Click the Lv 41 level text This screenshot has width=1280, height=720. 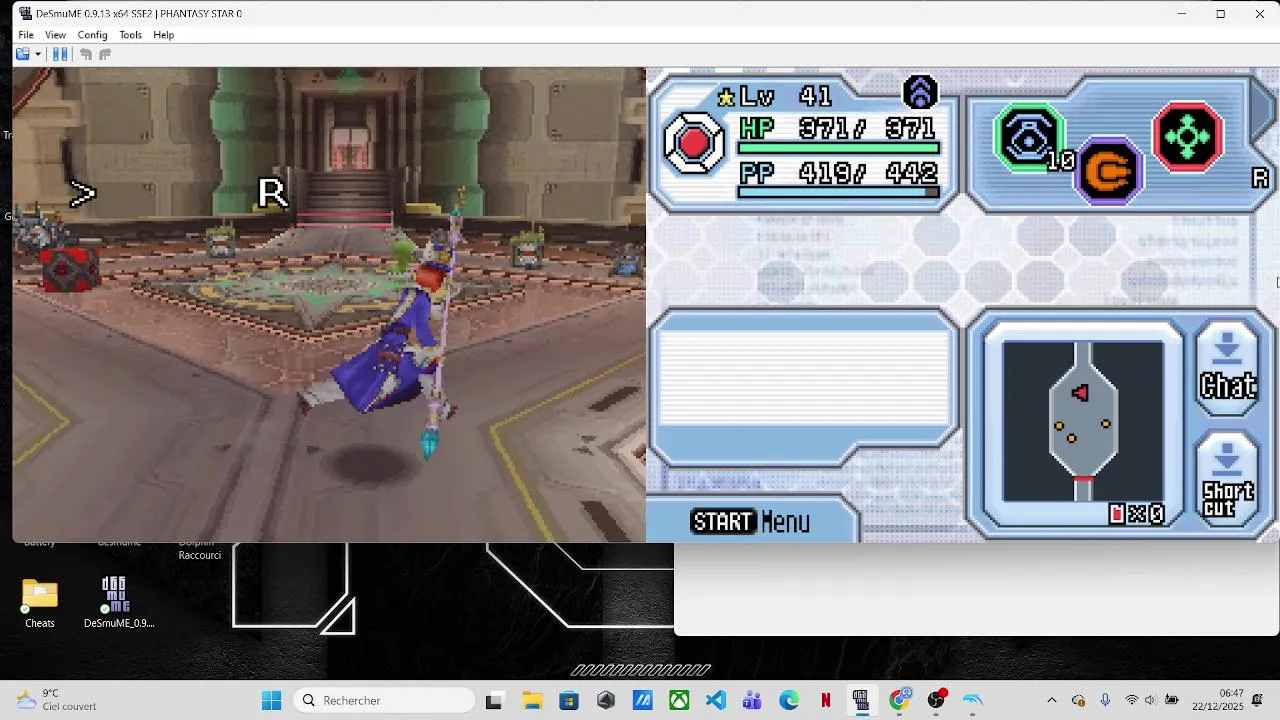786,96
